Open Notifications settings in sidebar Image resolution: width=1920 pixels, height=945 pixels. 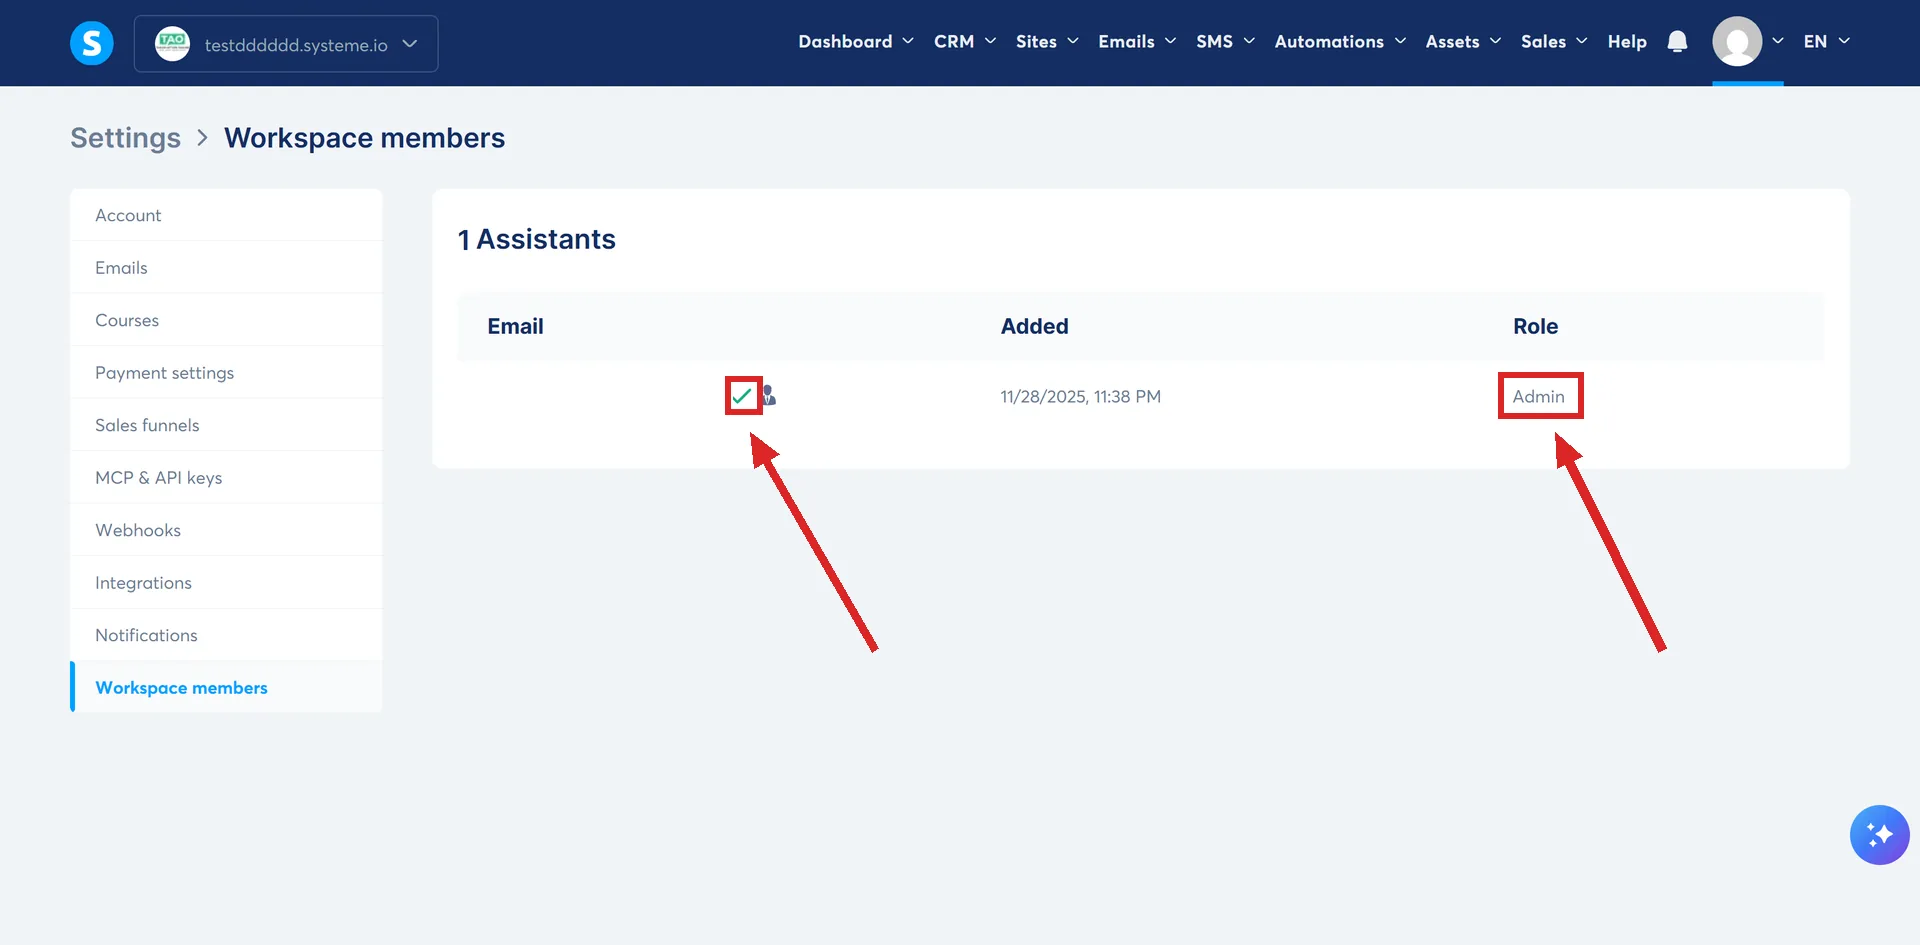tap(226, 635)
